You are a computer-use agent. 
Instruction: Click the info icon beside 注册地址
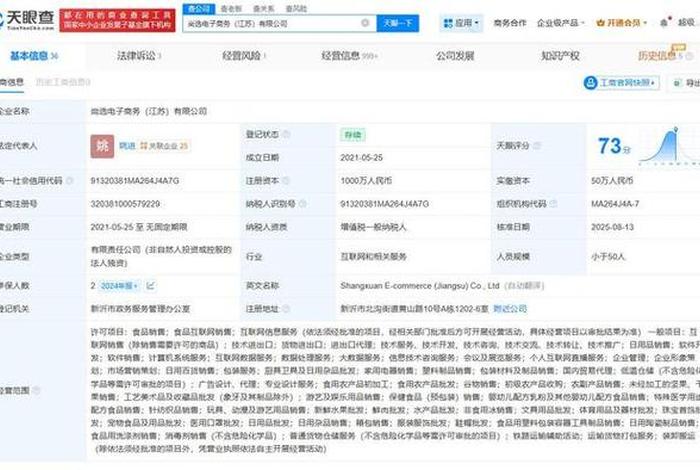286,308
